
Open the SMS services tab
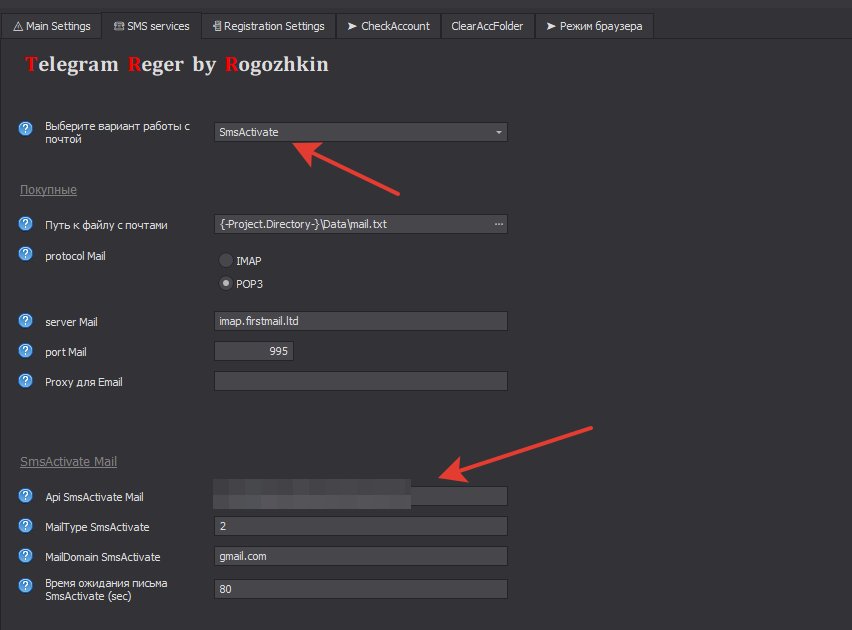[152, 26]
